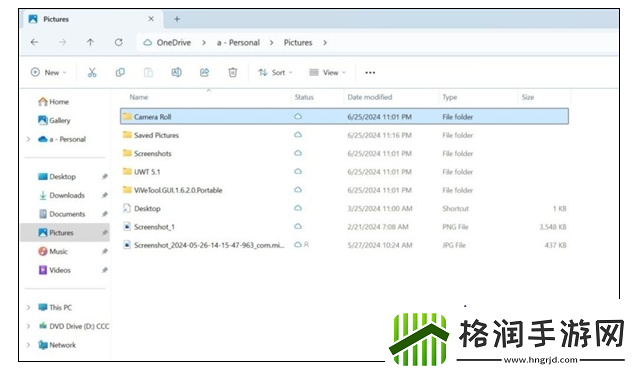Screen dimensions: 635x371
Task: Click Videos in navigation pane
Action: coord(55,270)
